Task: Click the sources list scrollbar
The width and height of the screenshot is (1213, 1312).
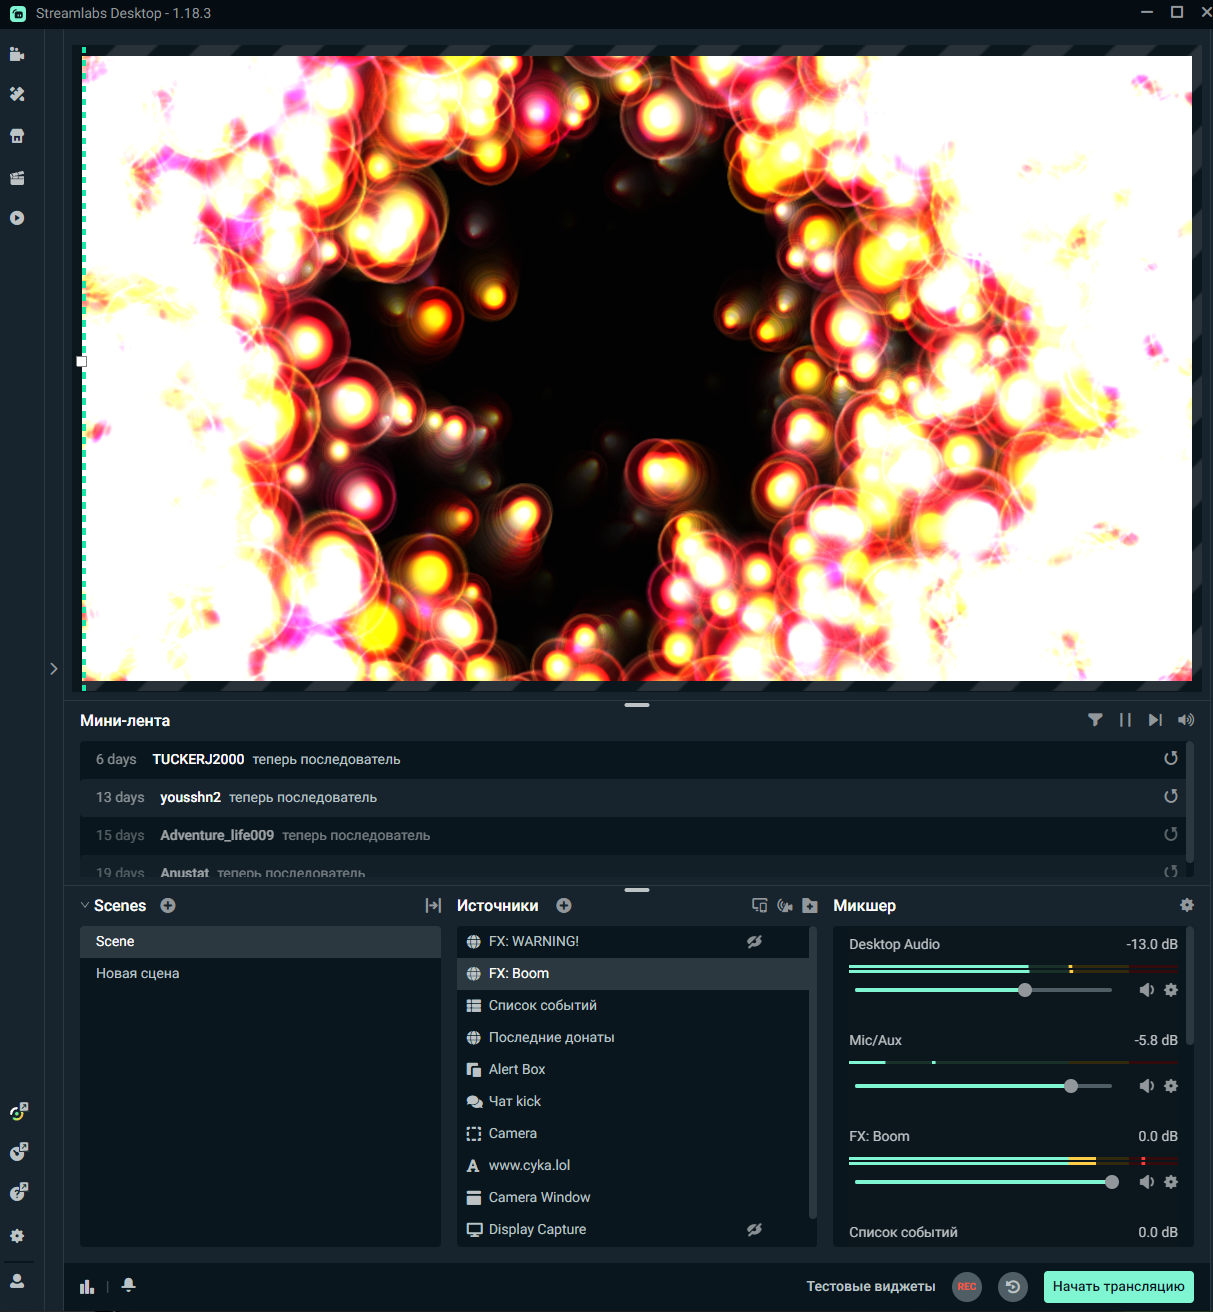Action: pyautogui.click(x=812, y=1072)
